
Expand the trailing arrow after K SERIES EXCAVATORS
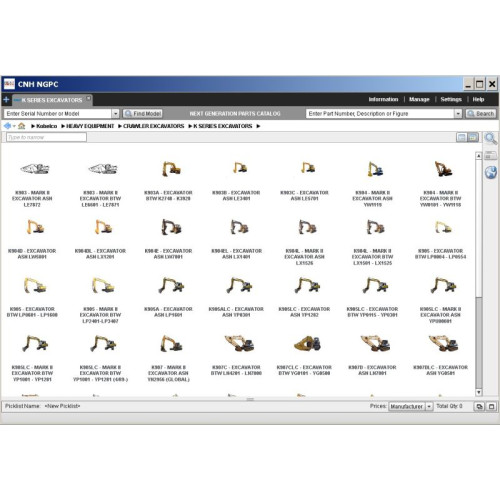pyautogui.click(x=258, y=126)
